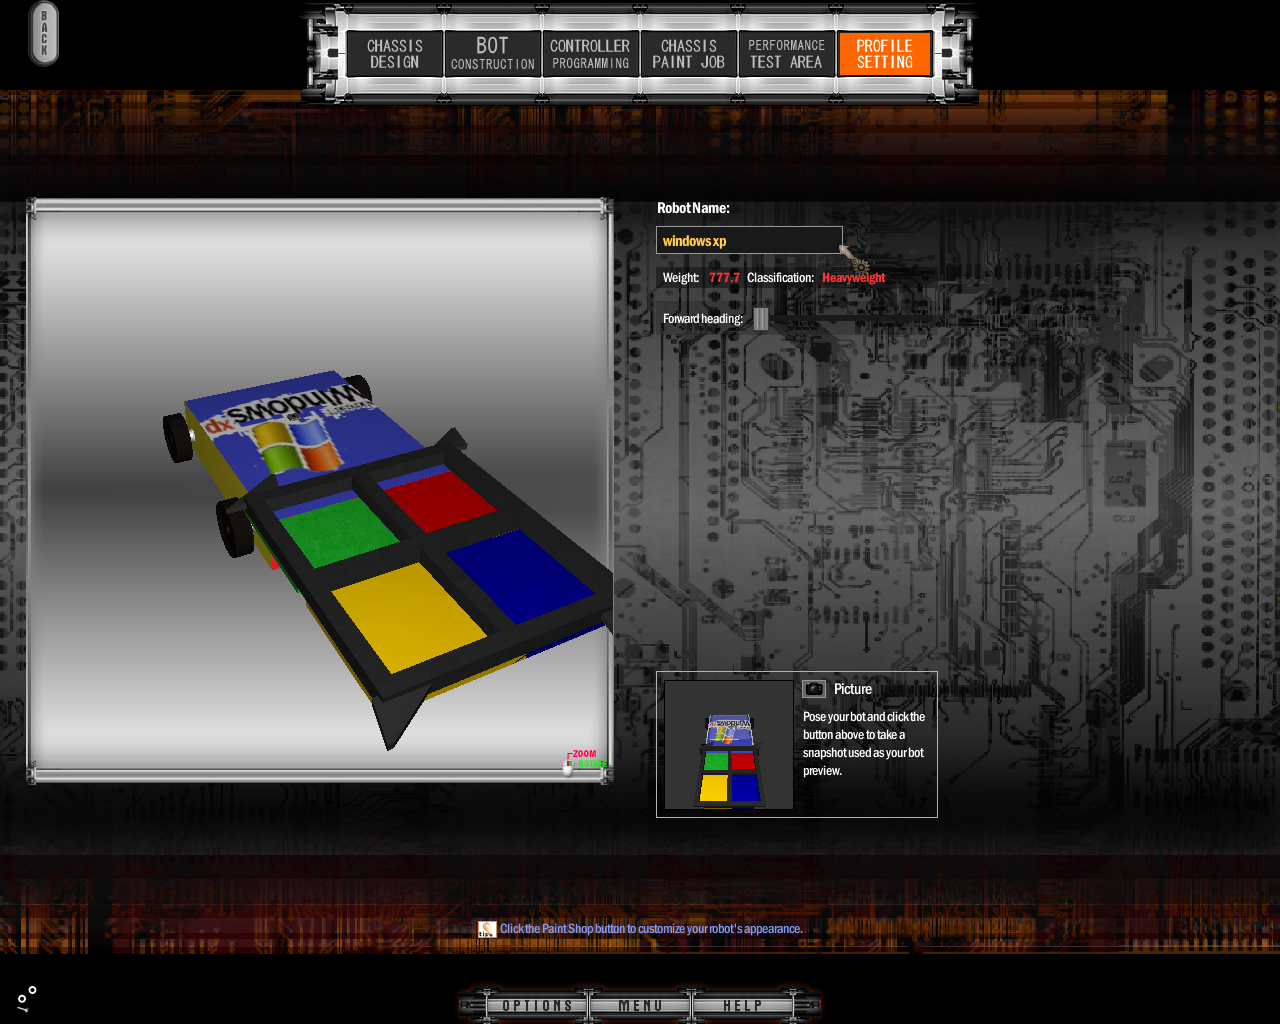The height and width of the screenshot is (1024, 1280).
Task: Click the vertical BACK button
Action: tap(44, 34)
